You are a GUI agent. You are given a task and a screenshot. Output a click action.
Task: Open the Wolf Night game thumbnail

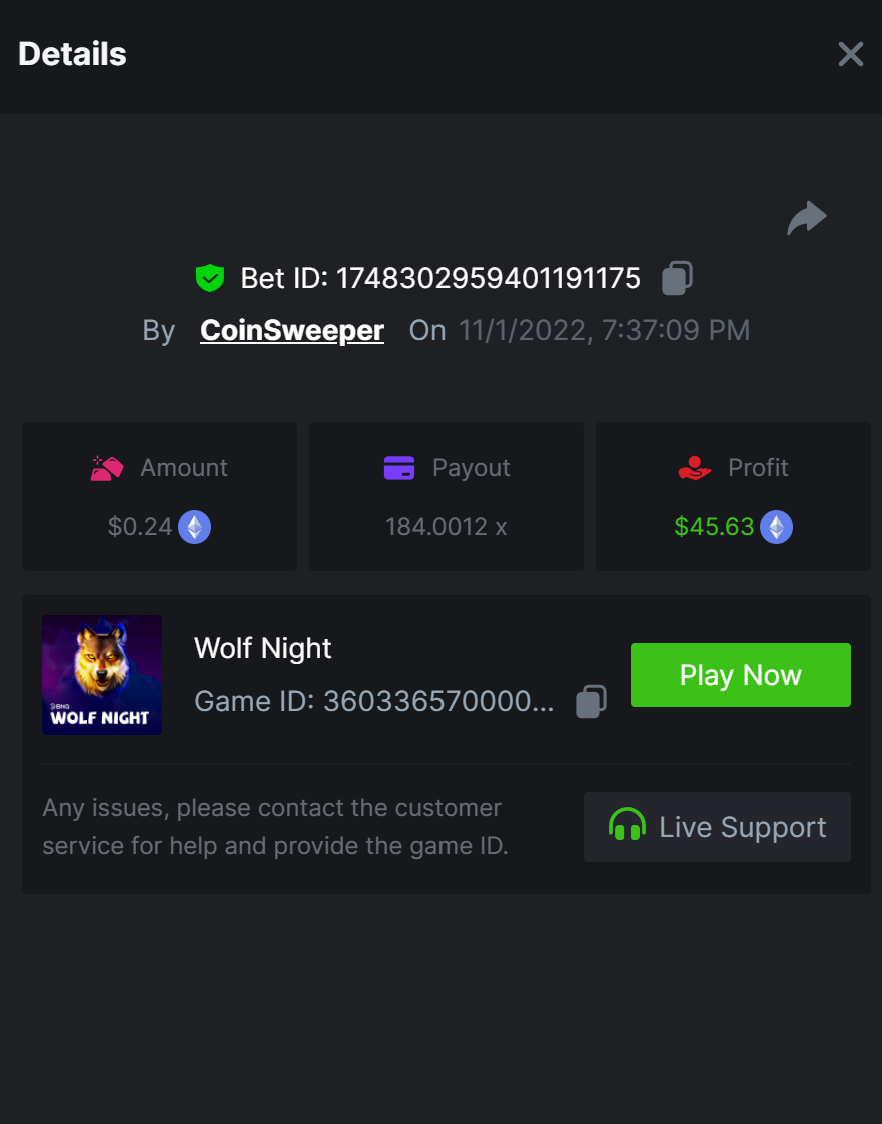pos(102,675)
